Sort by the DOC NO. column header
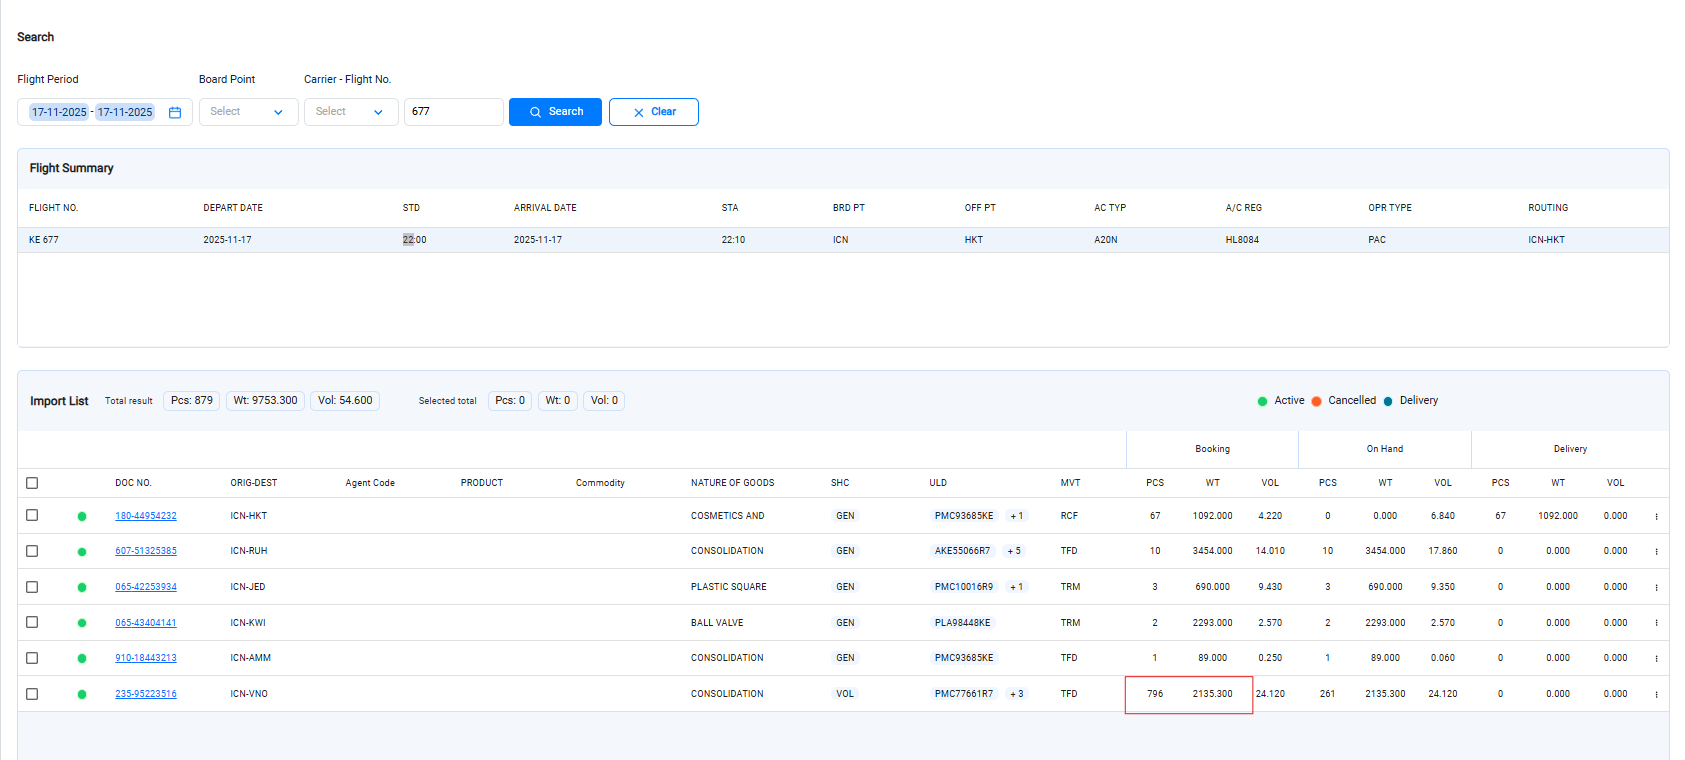This screenshot has height=760, width=1685. (133, 483)
